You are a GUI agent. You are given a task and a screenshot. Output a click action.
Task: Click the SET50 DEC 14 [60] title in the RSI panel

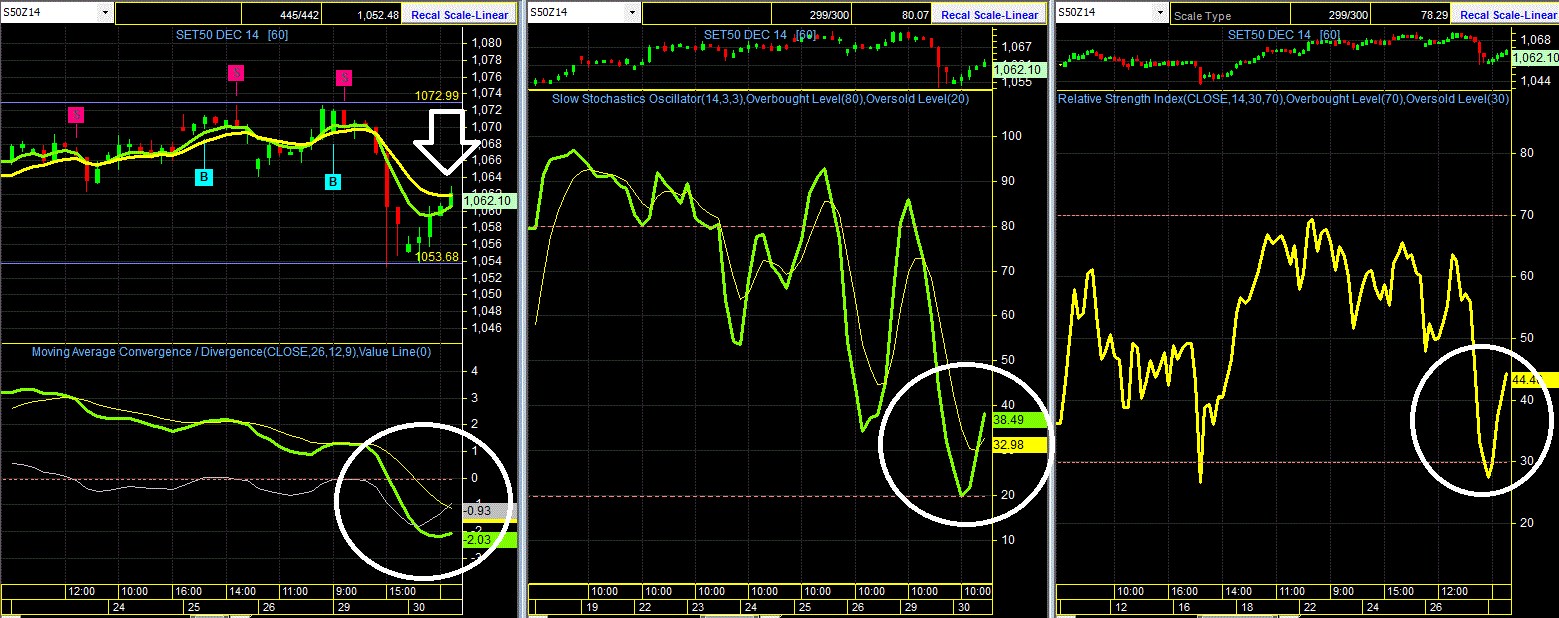pos(1284,34)
